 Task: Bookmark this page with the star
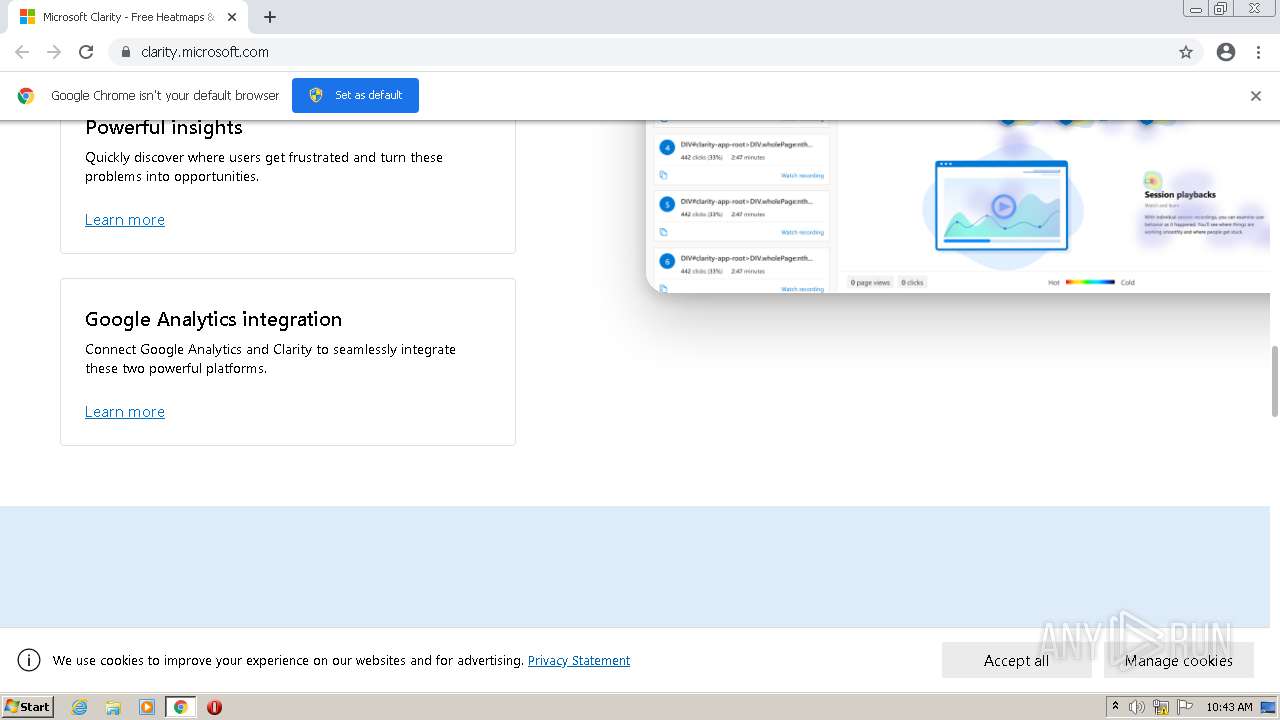pos(1186,52)
